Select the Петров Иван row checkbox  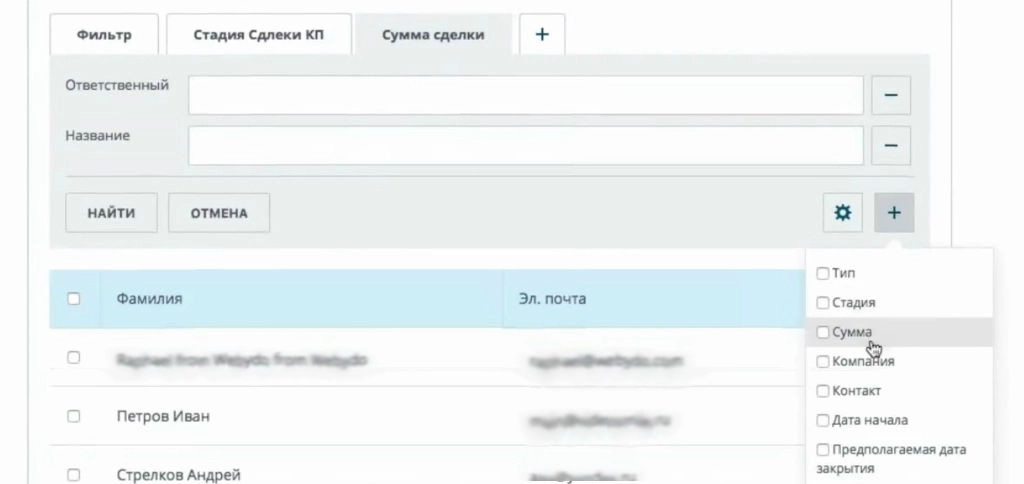tap(73, 416)
